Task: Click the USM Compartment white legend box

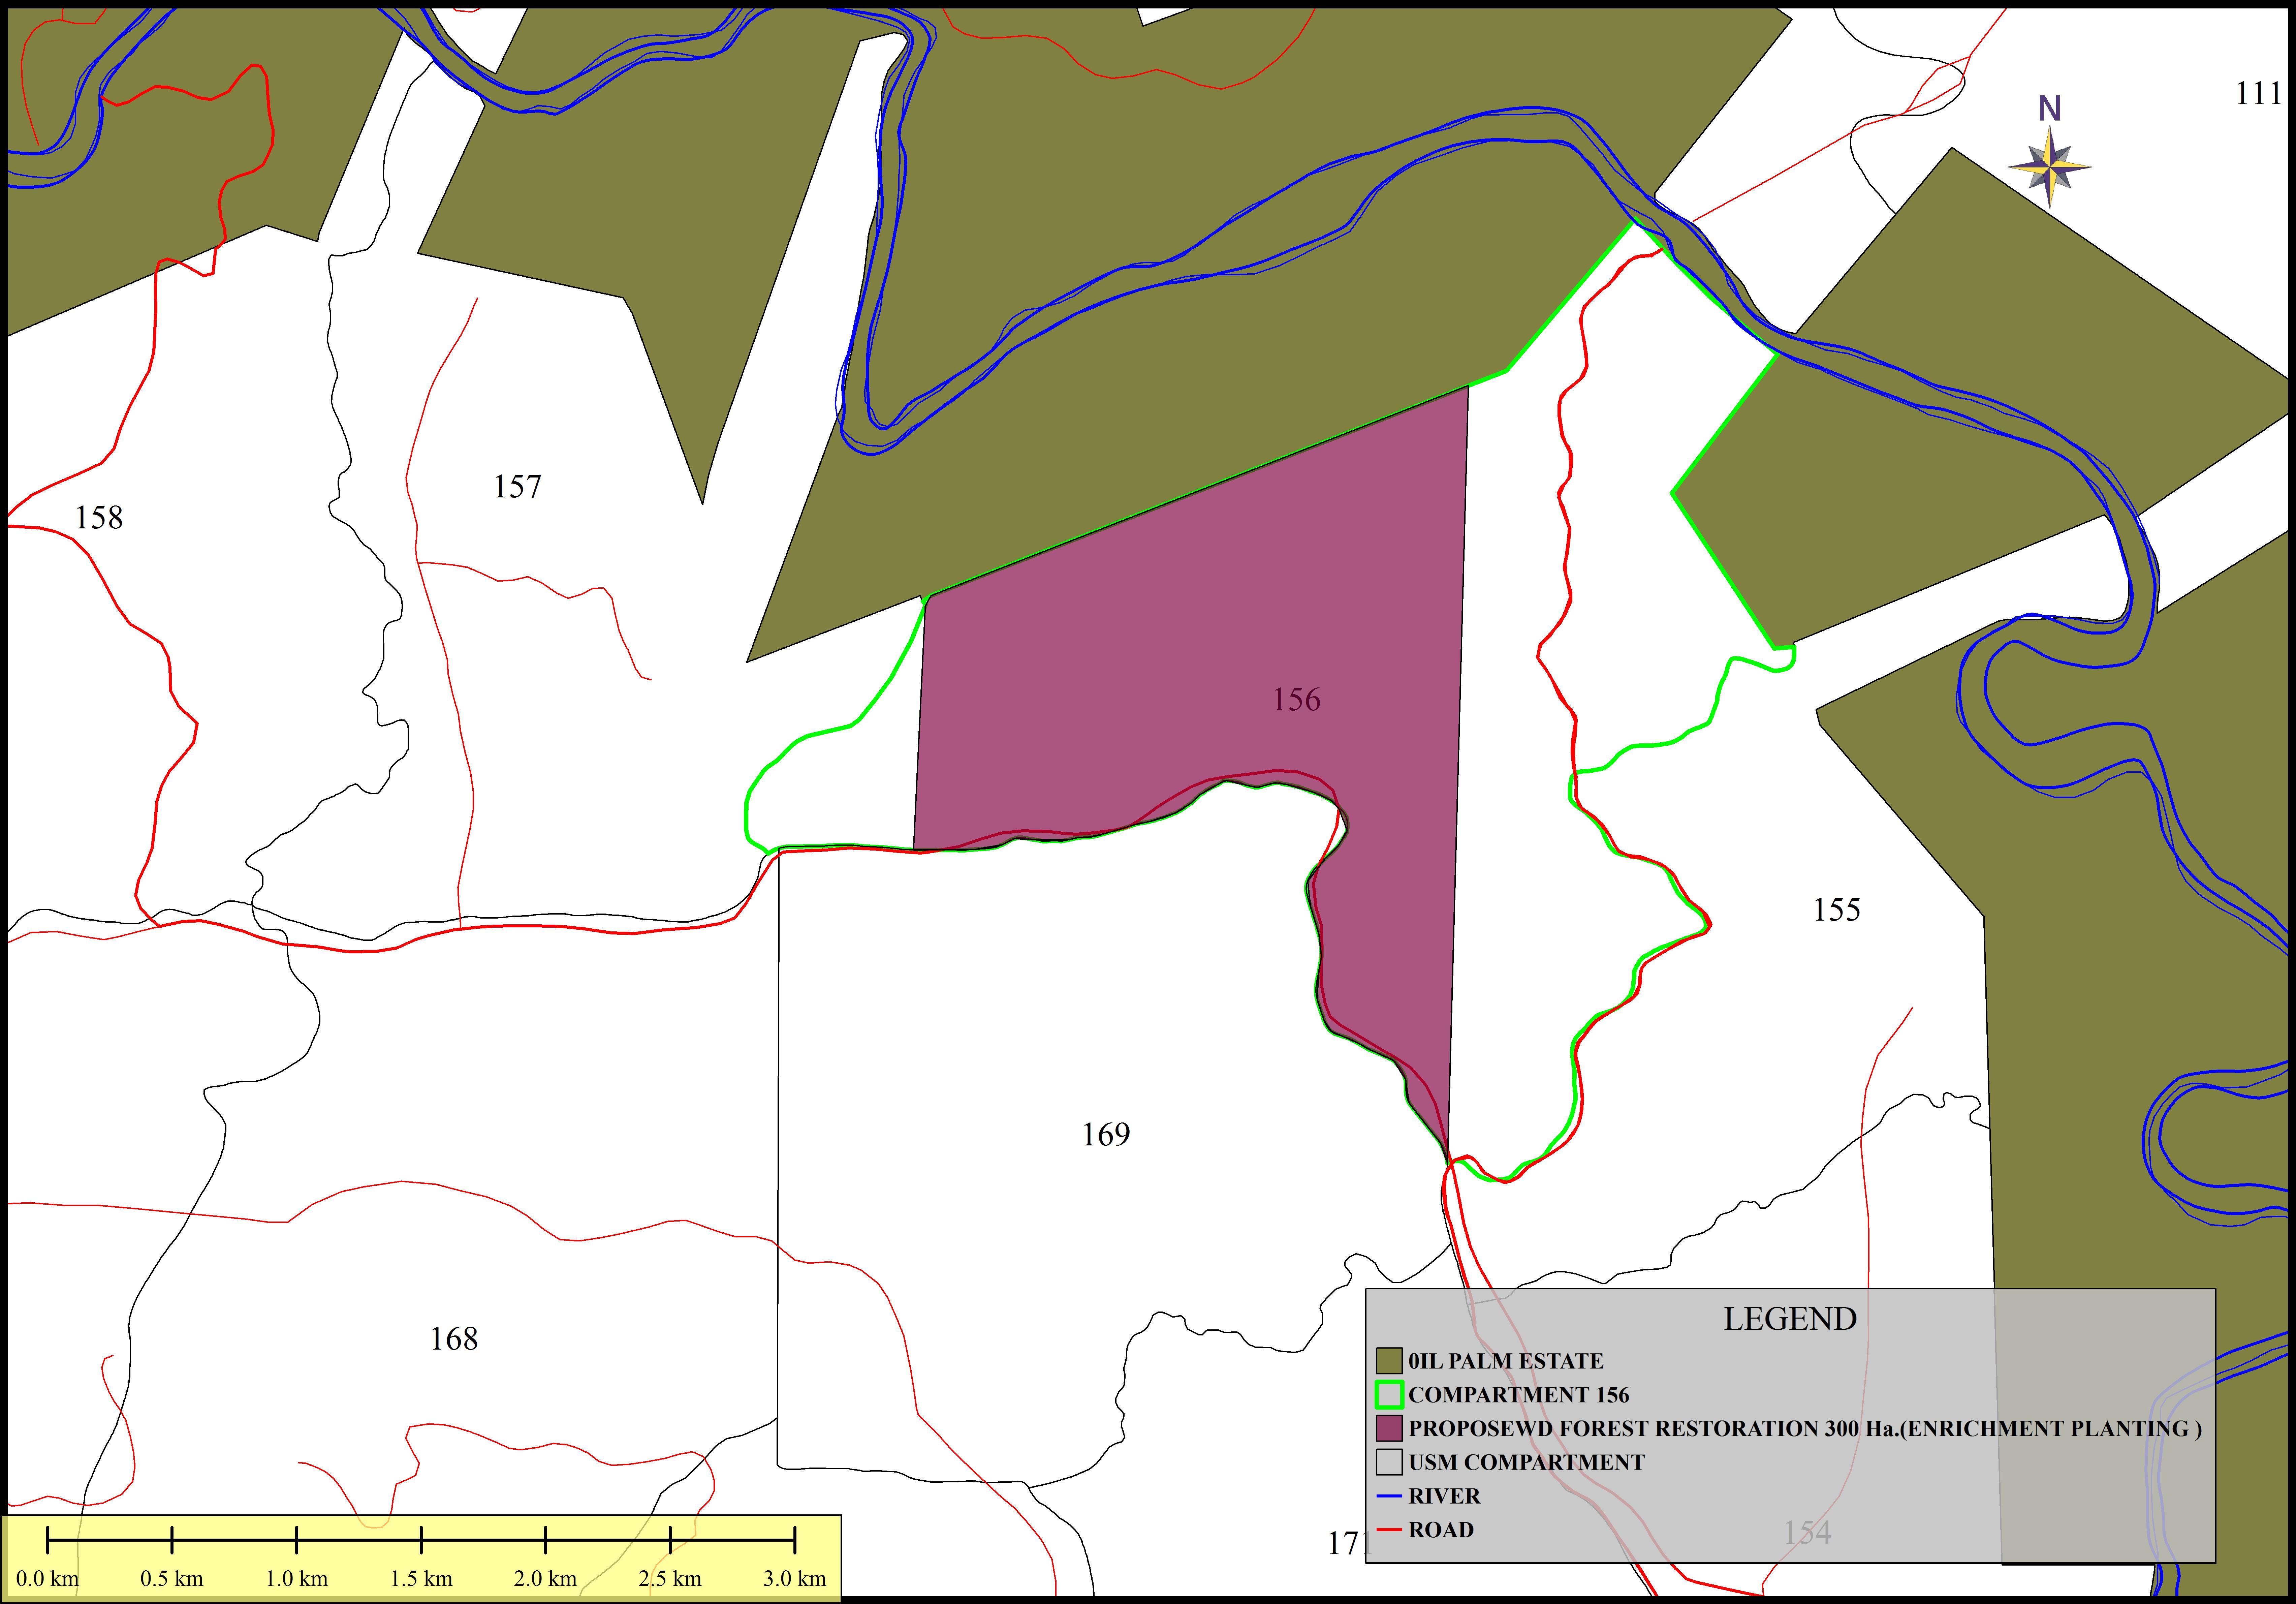Action: tap(1389, 1462)
